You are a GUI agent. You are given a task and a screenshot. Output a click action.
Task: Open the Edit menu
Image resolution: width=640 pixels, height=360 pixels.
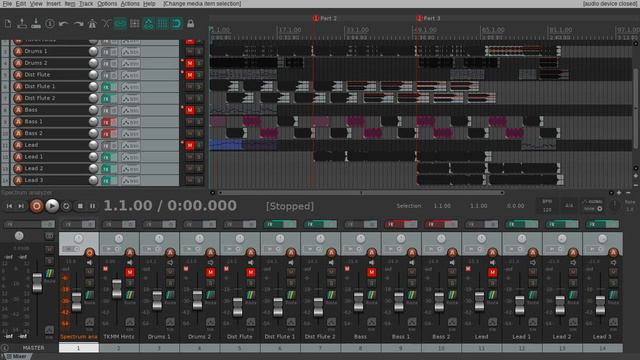coord(21,4)
